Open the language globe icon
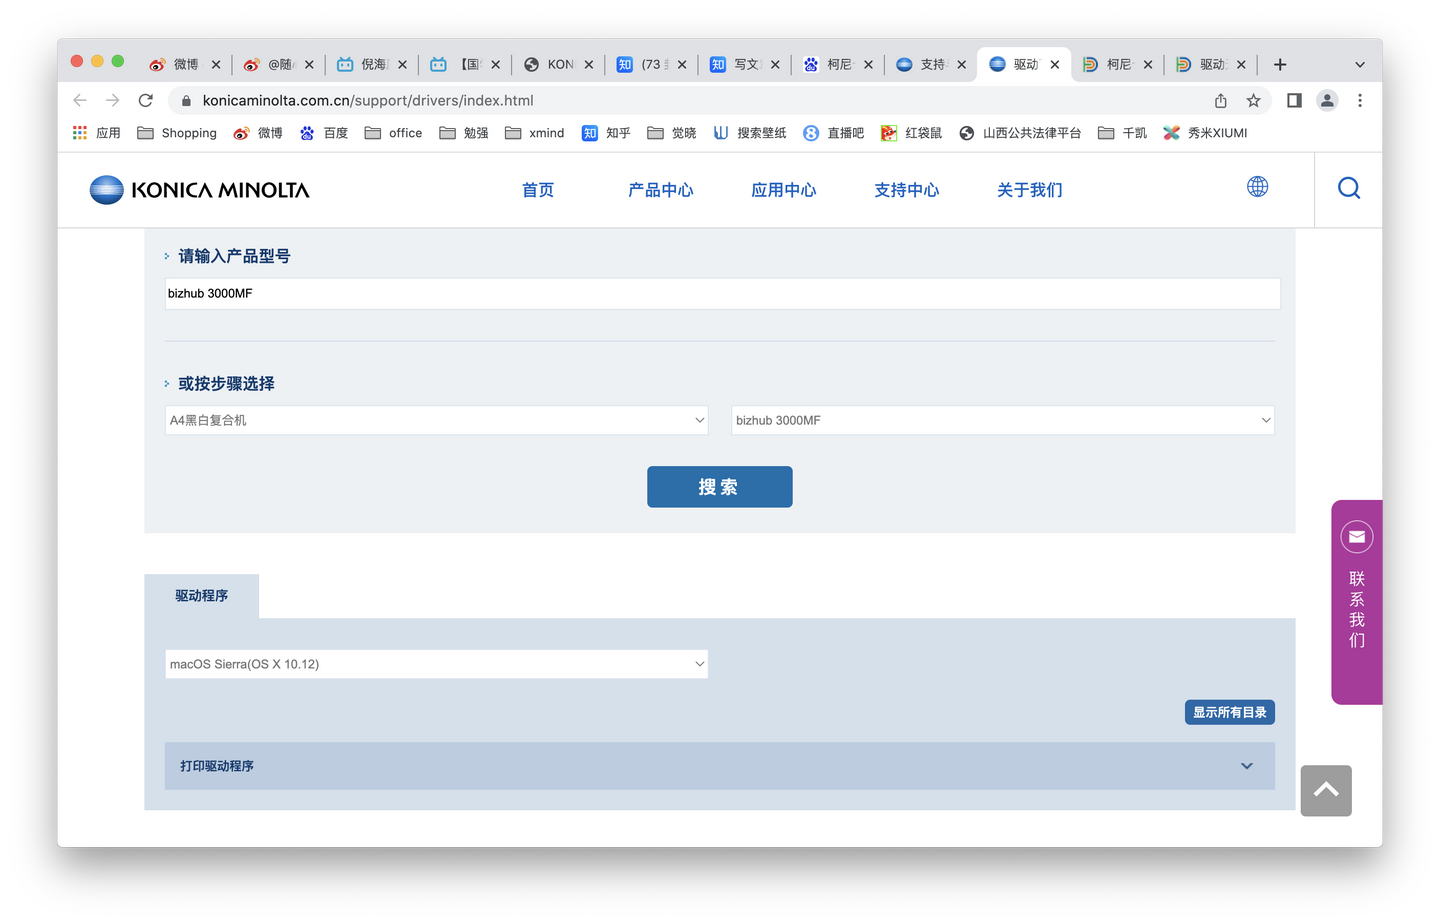This screenshot has width=1440, height=923. tap(1257, 187)
